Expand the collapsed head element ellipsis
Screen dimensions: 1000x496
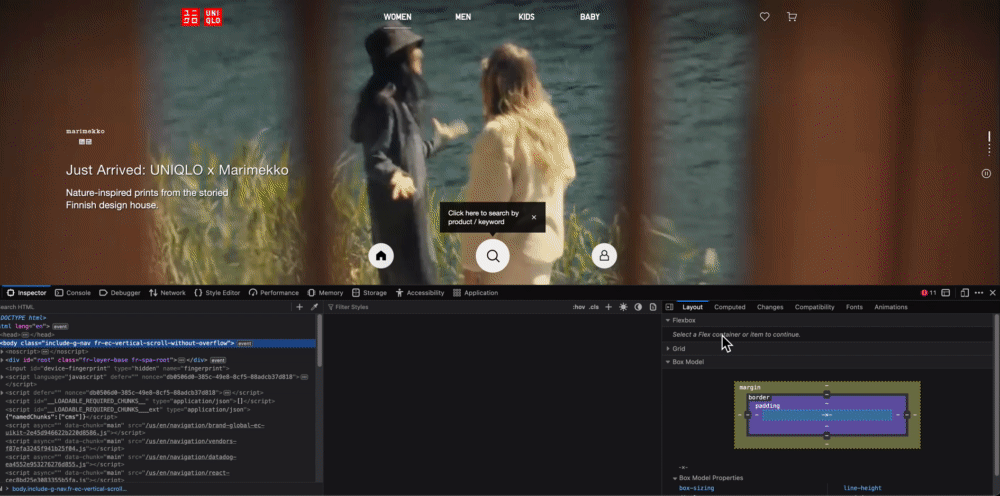(x=26, y=335)
